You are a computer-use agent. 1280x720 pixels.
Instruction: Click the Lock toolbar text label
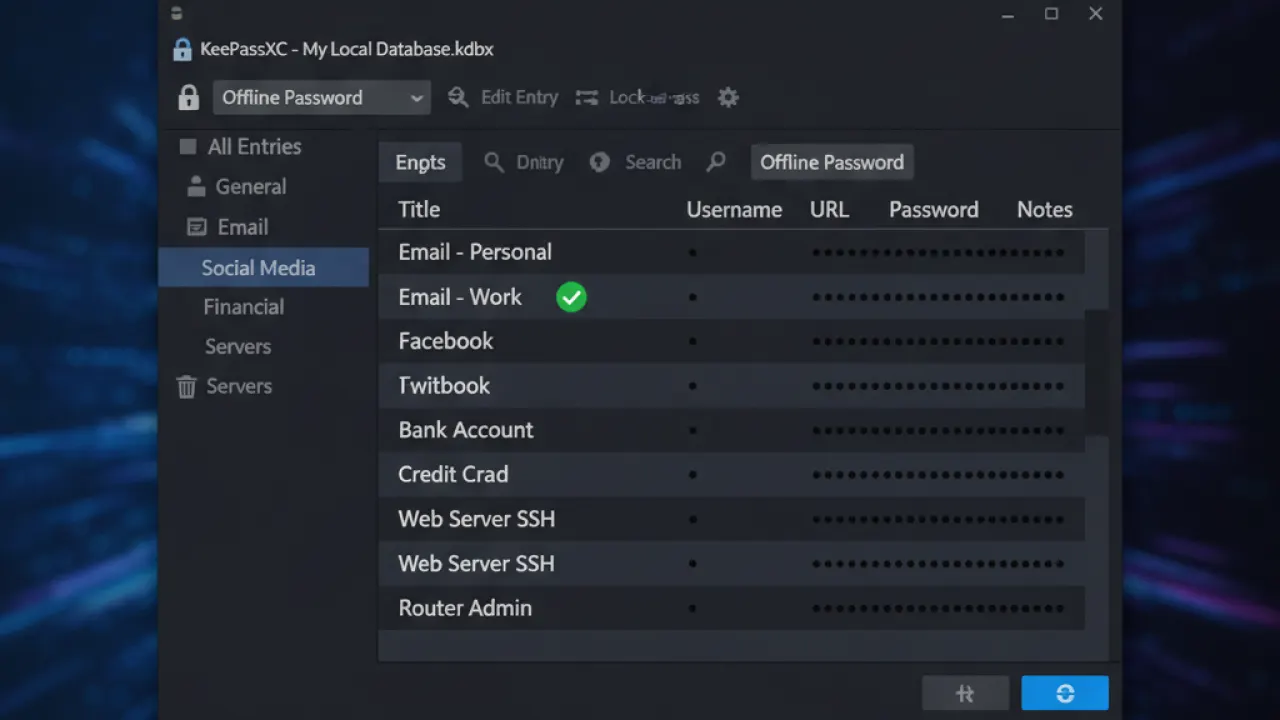tap(654, 97)
